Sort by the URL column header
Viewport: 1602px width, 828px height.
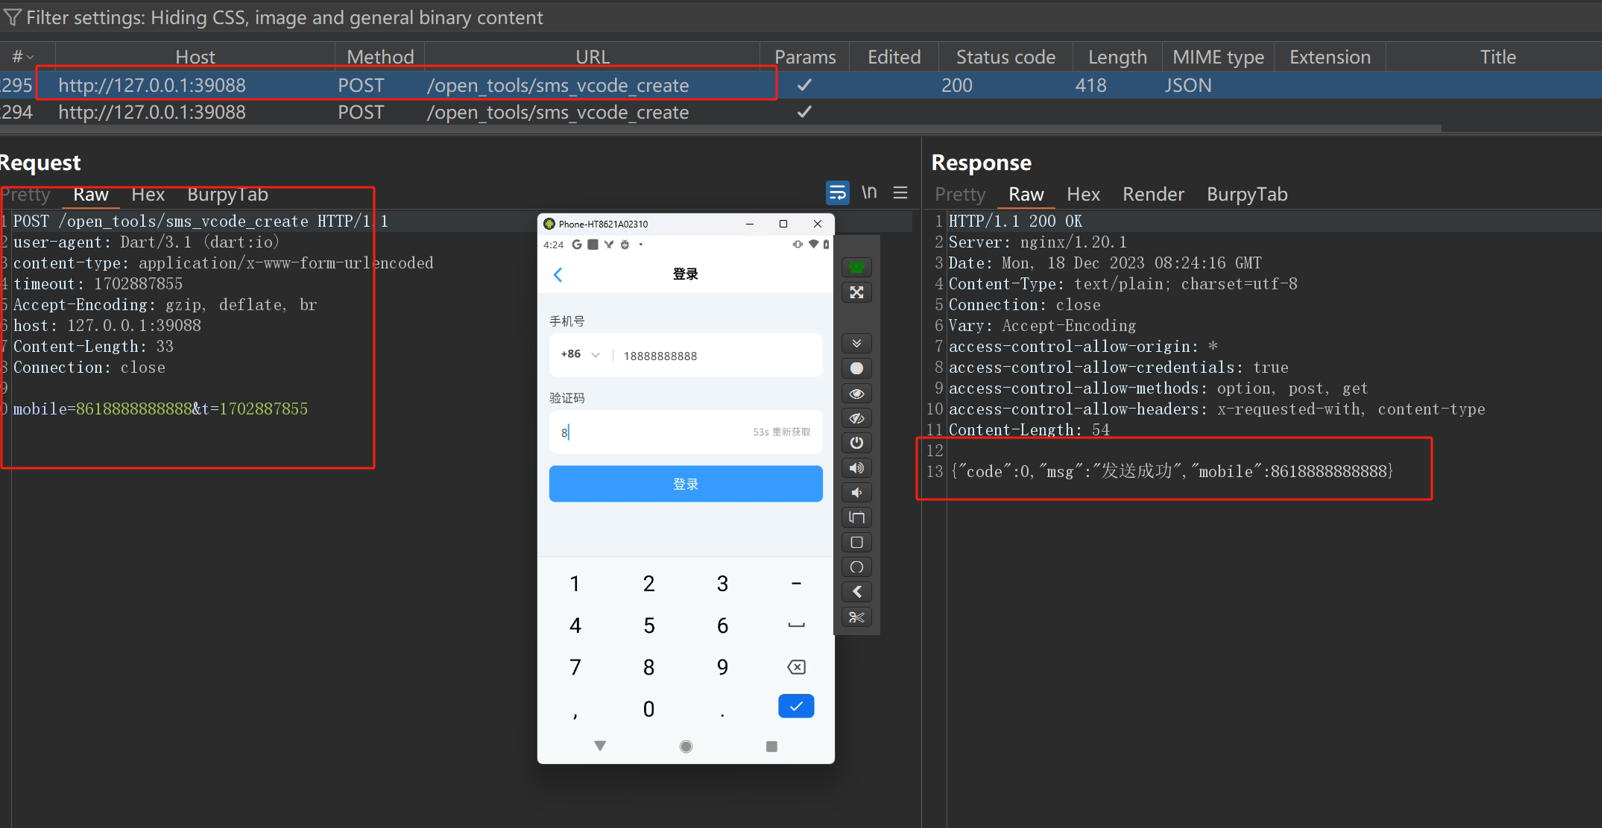point(593,57)
